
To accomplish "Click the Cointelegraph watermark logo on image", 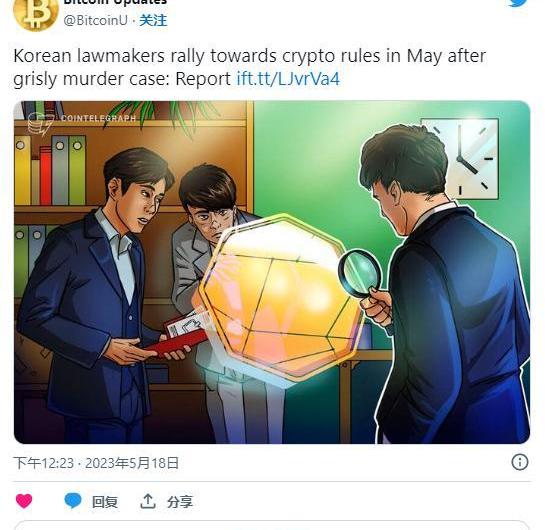I will click(x=82, y=122).
